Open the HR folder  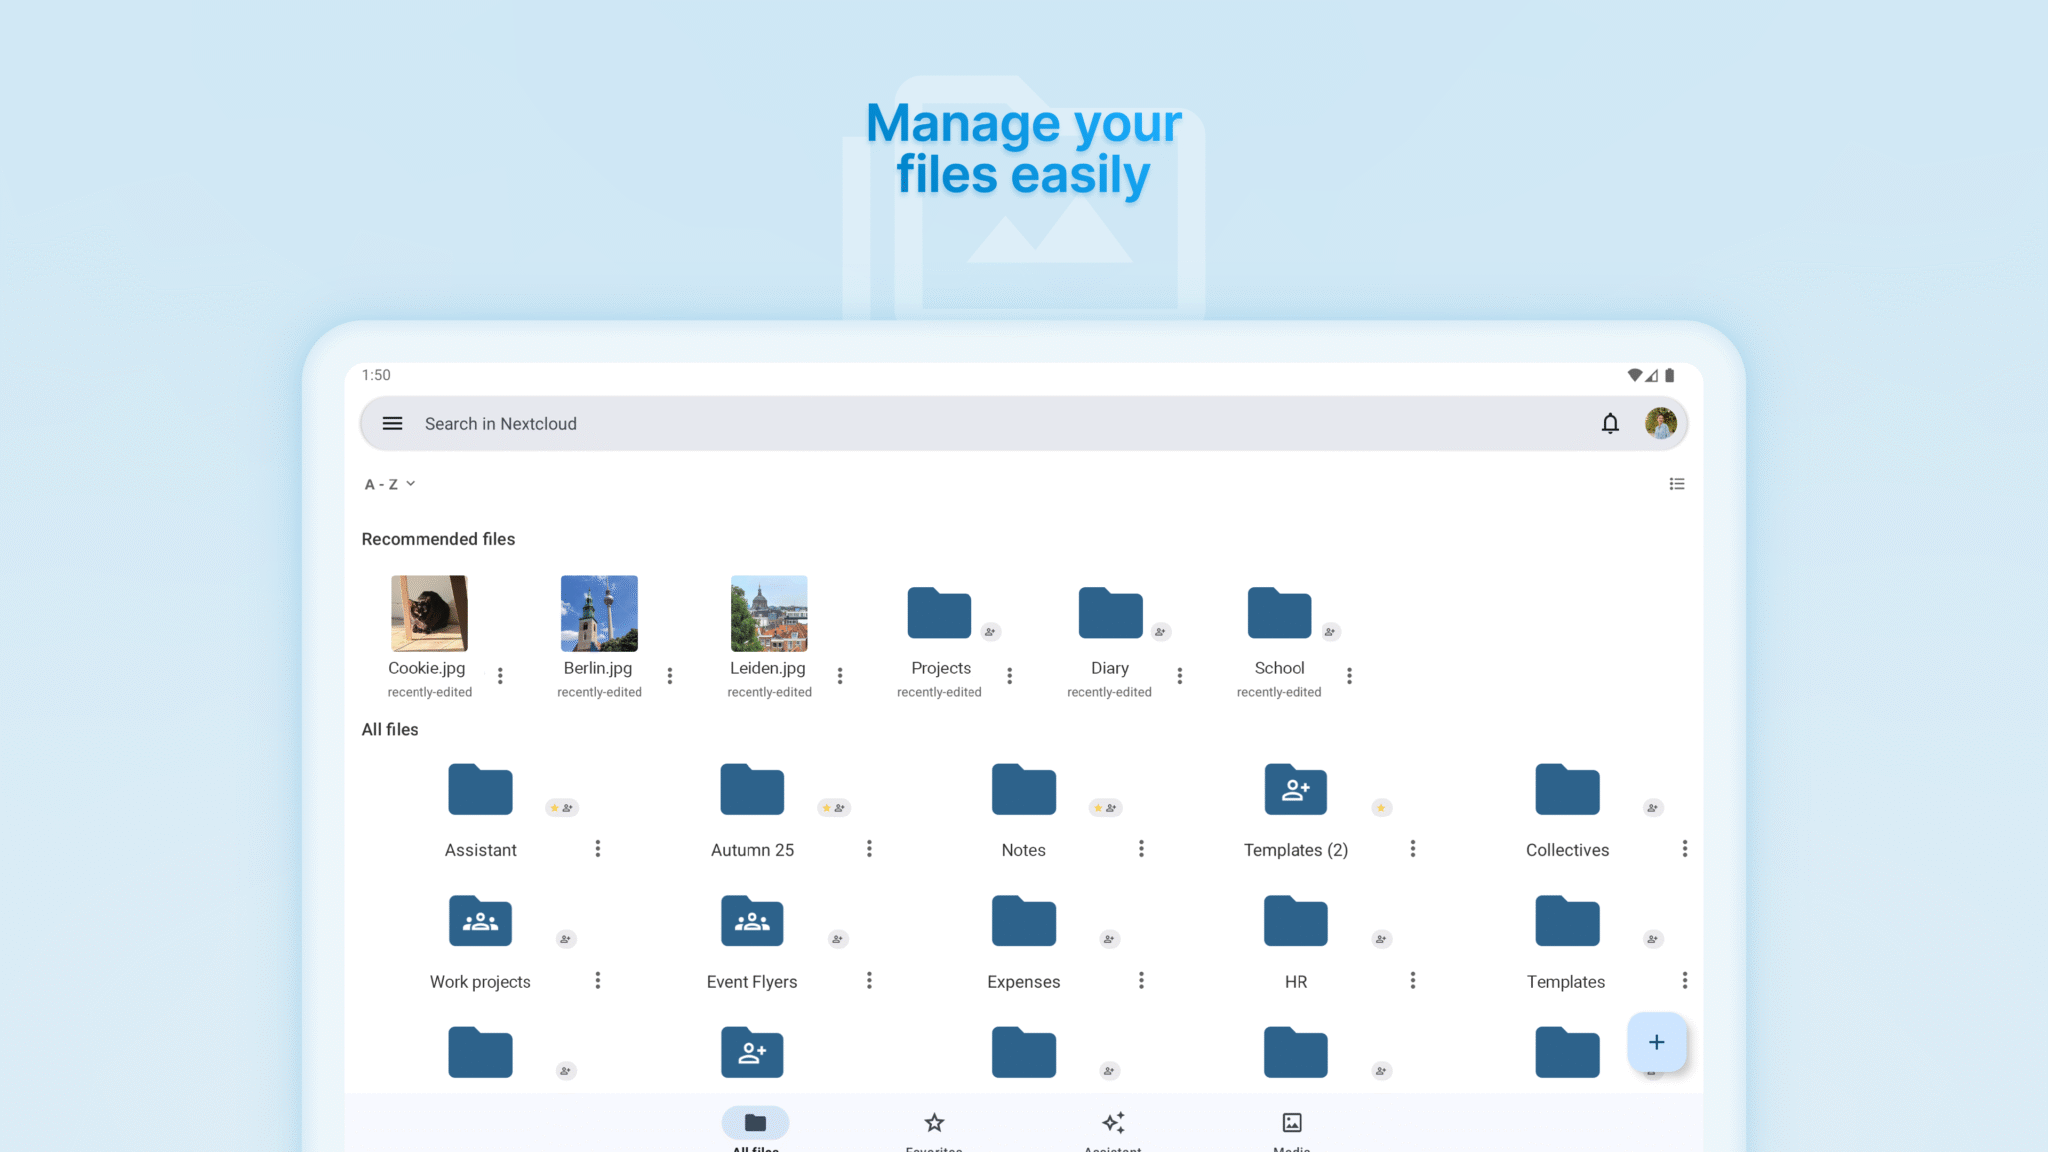pyautogui.click(x=1296, y=921)
